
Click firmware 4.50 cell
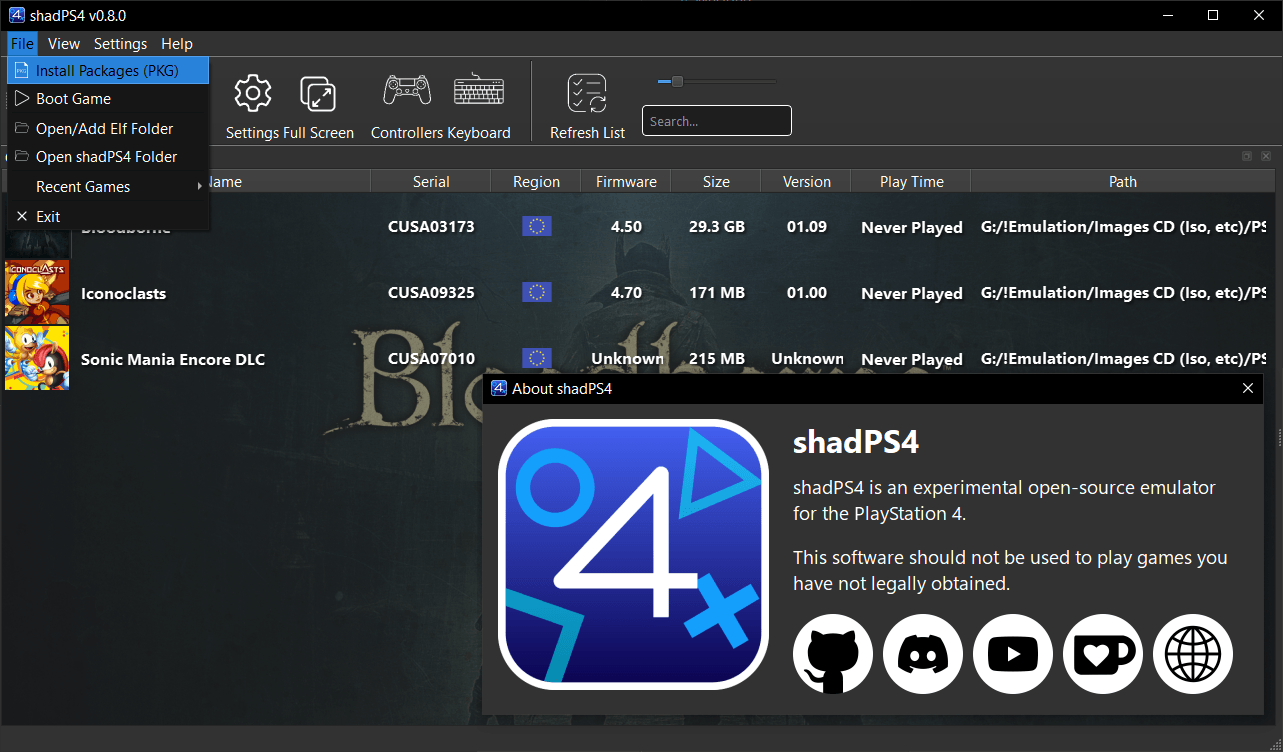pyautogui.click(x=626, y=226)
